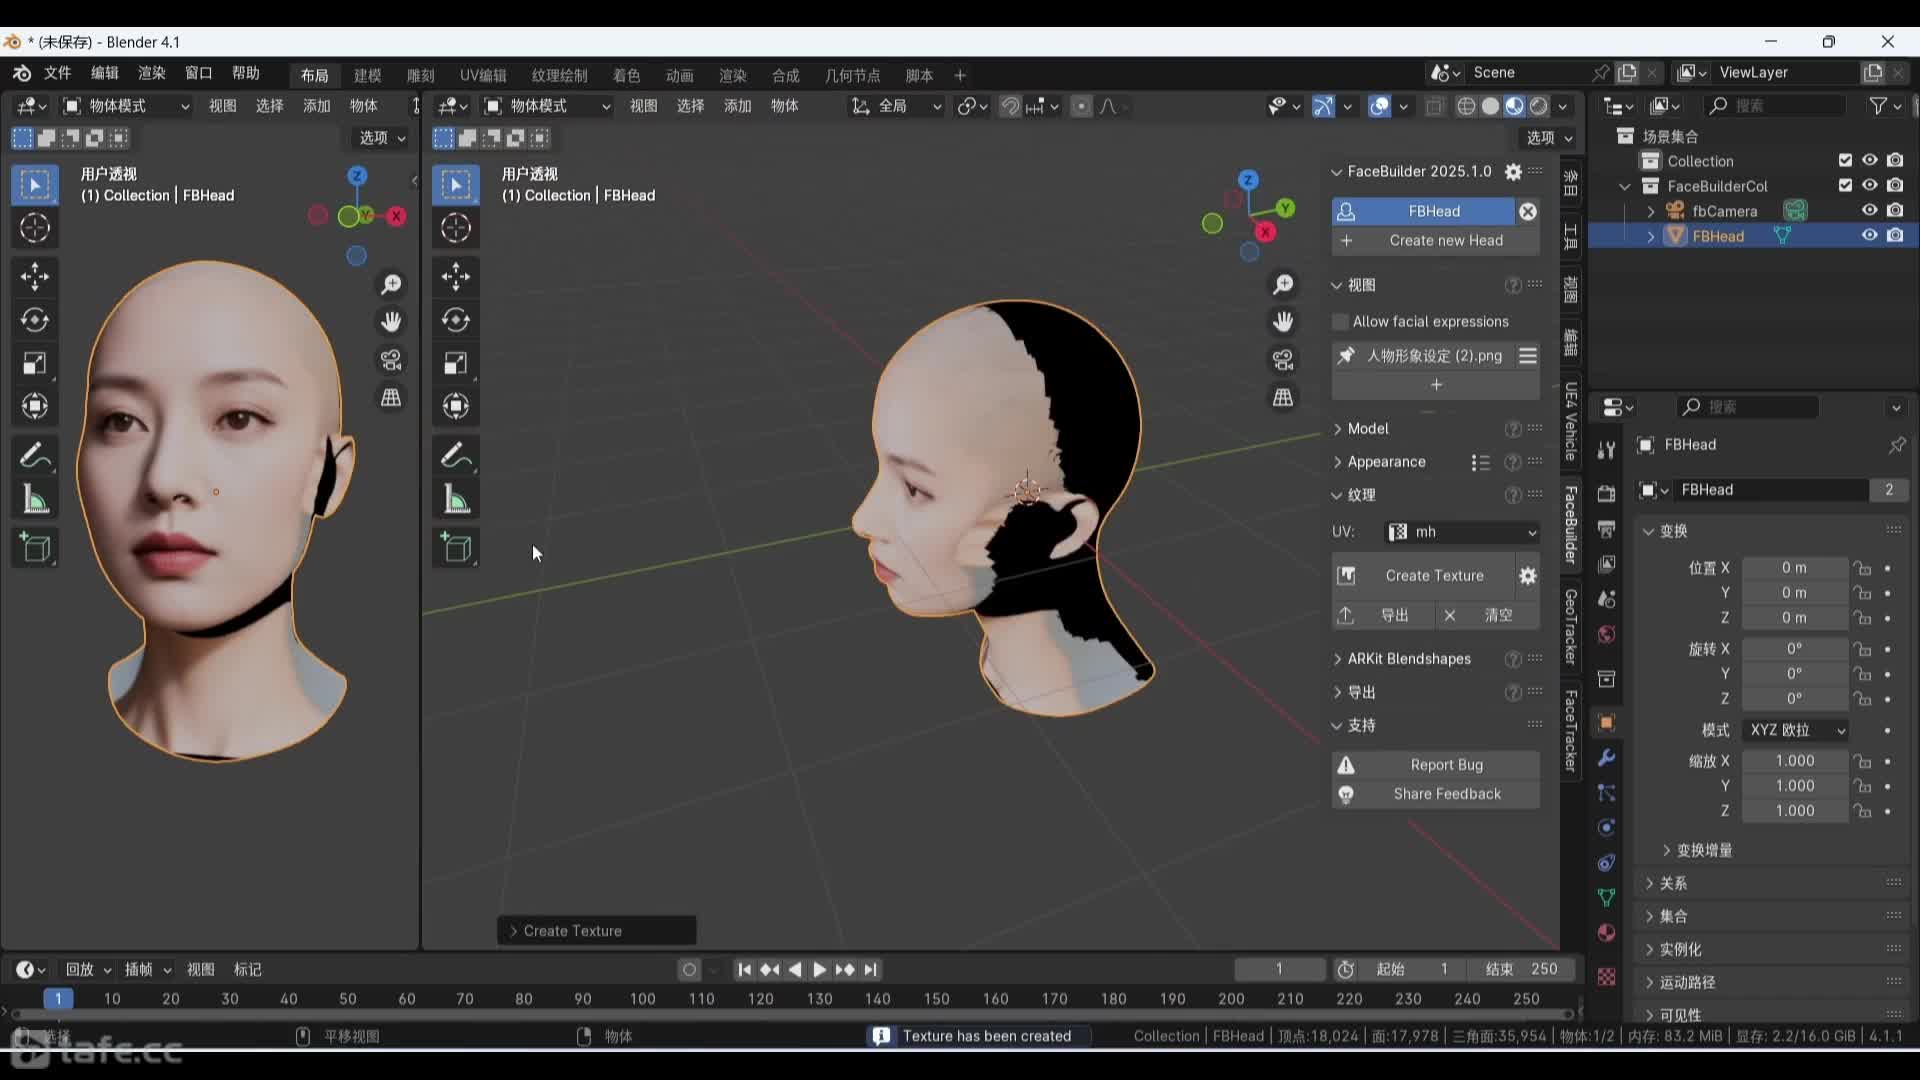Open the Material properties sphere icon
1920x1080 pixels.
[1607, 932]
